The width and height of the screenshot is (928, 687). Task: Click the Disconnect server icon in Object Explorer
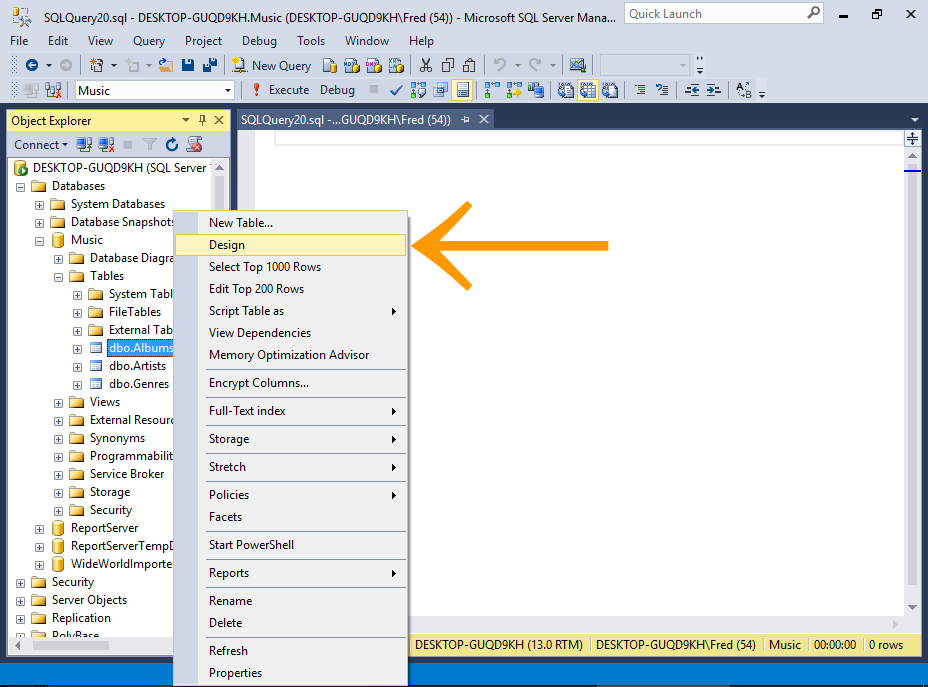106,144
